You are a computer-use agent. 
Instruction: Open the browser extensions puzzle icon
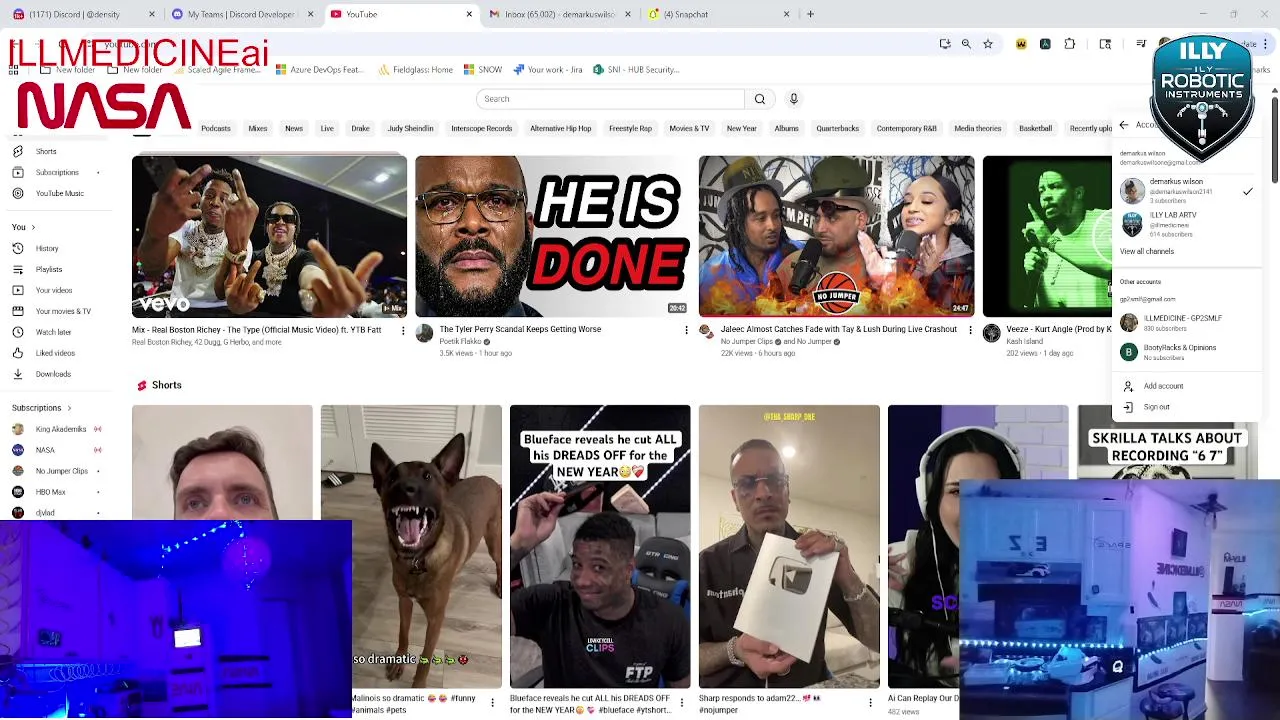tap(1070, 44)
